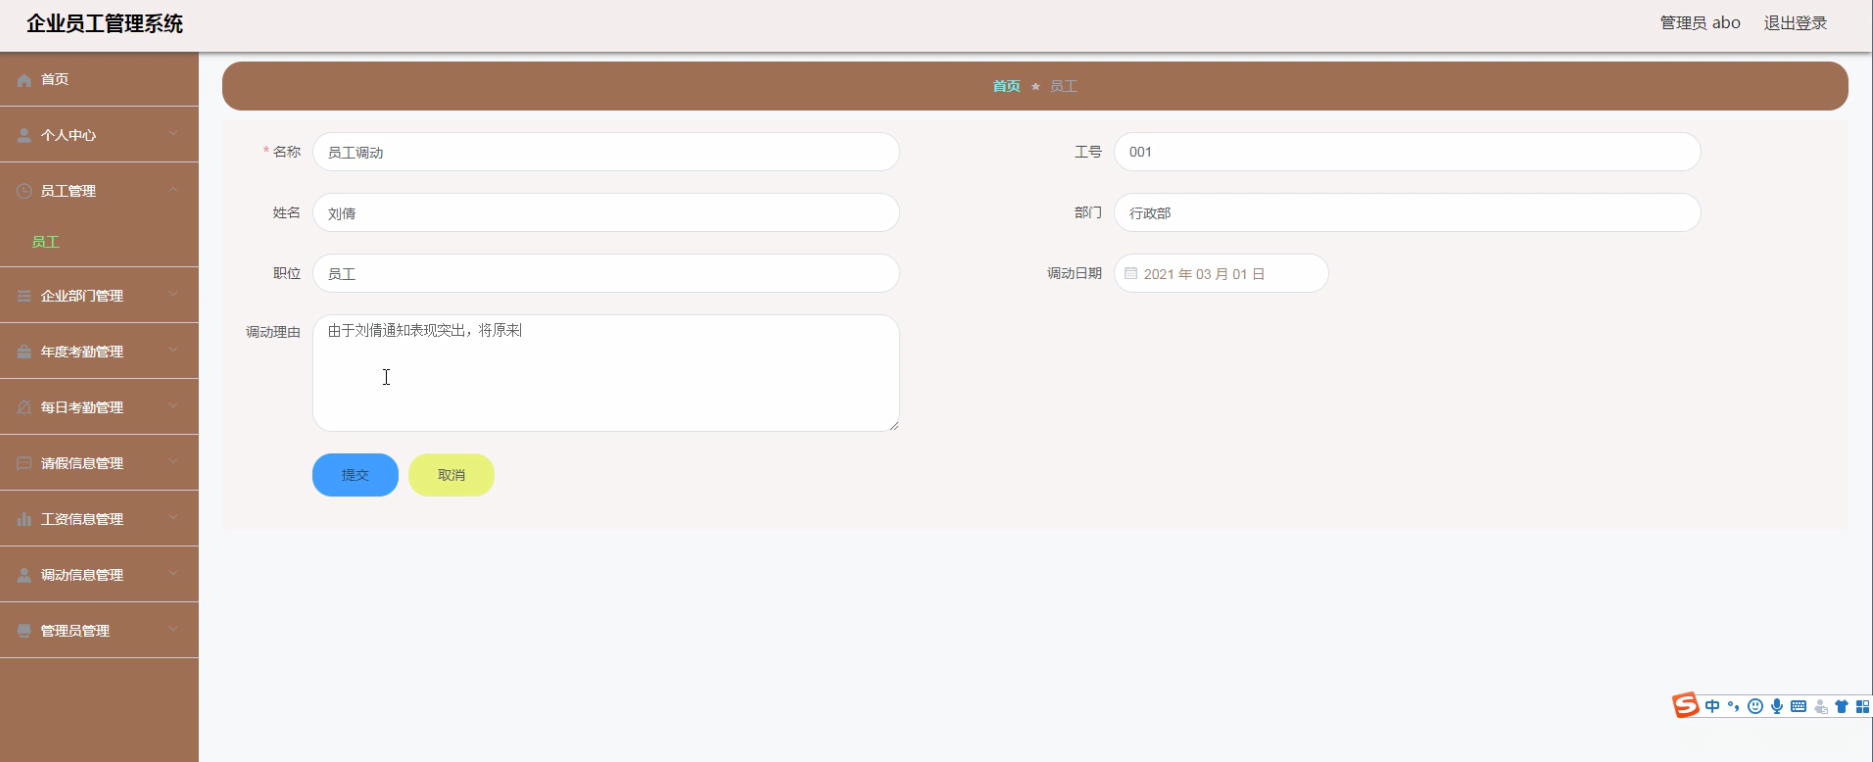Collapse the 员工管理 chevron
The height and width of the screenshot is (762, 1873).
(x=173, y=190)
